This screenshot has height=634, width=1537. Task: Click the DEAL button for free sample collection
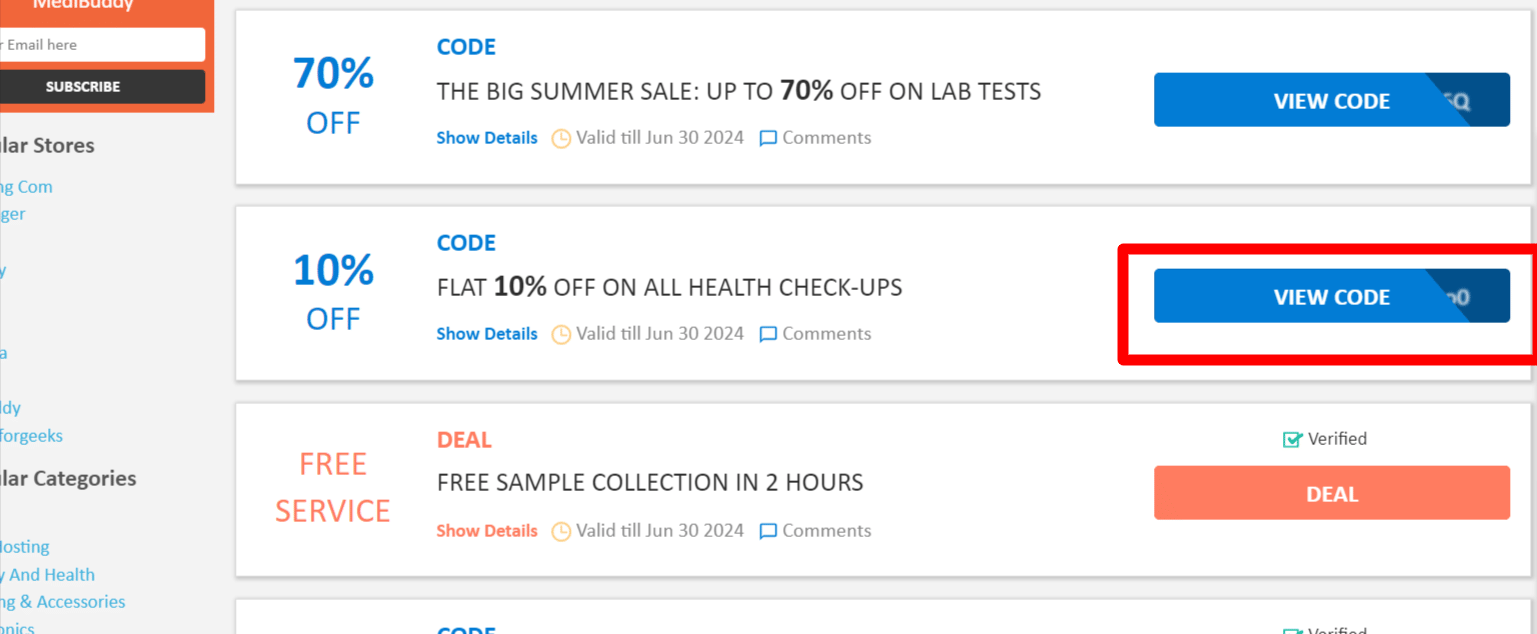tap(1331, 493)
